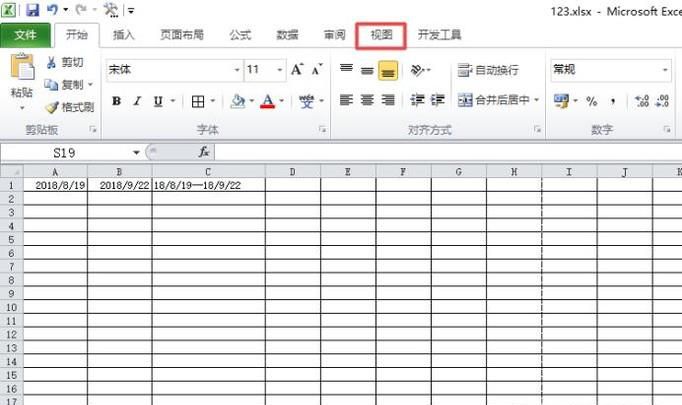682x405 pixels.
Task: Toggle Italic formatting
Action: 137,101
